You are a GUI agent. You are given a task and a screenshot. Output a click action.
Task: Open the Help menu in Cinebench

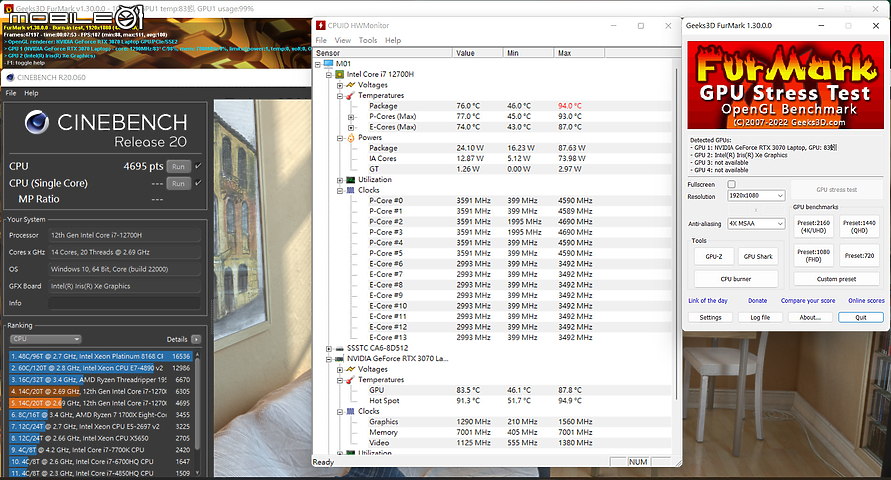coord(31,93)
